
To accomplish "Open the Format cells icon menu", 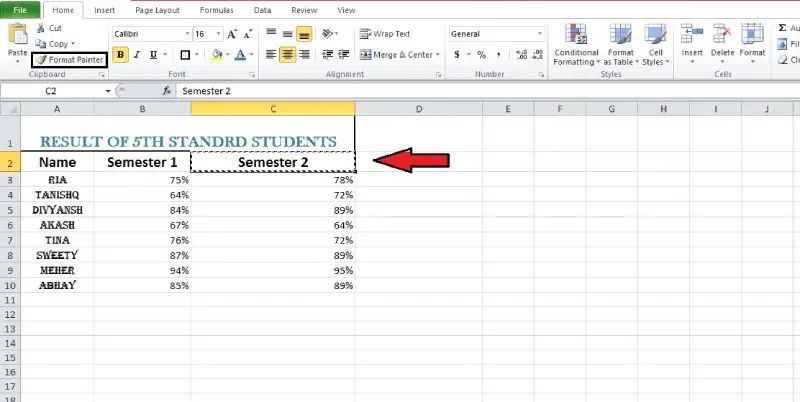I will (752, 34).
